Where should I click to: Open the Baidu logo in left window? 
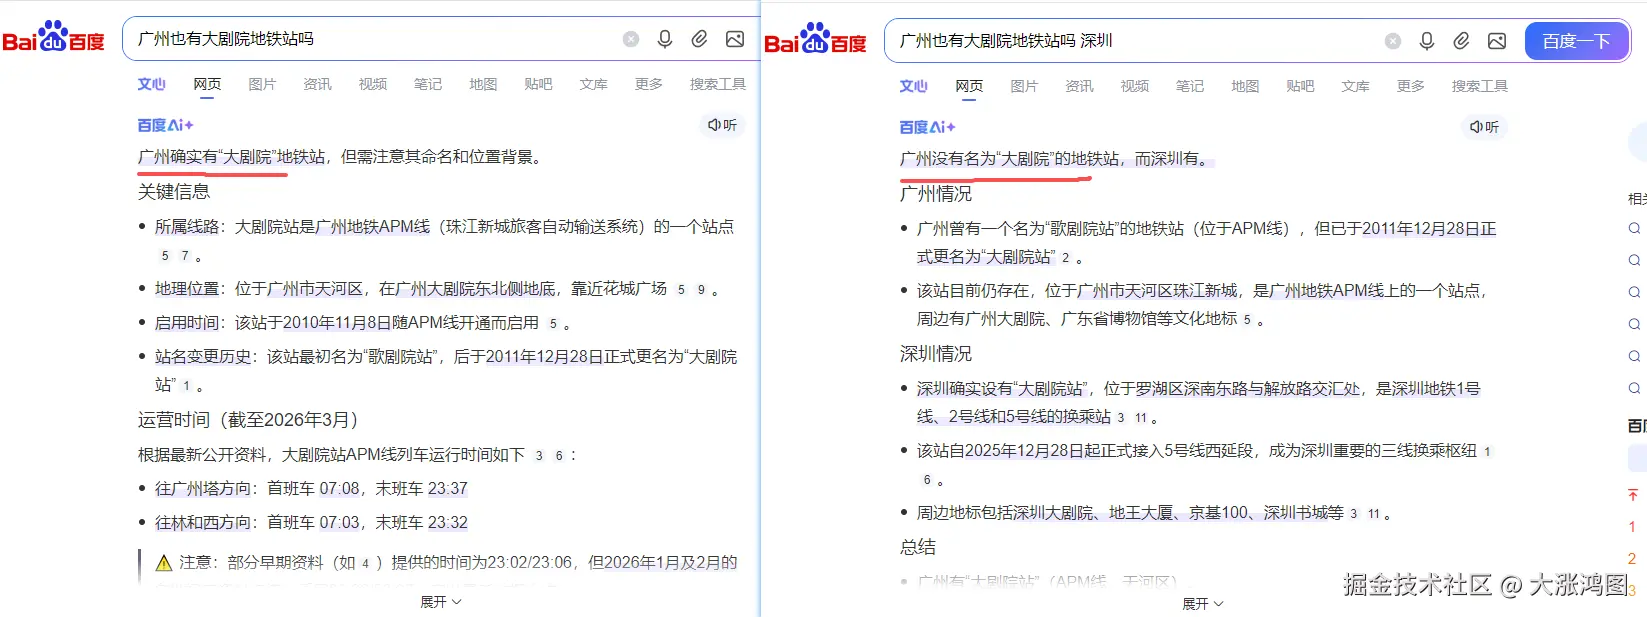point(53,38)
